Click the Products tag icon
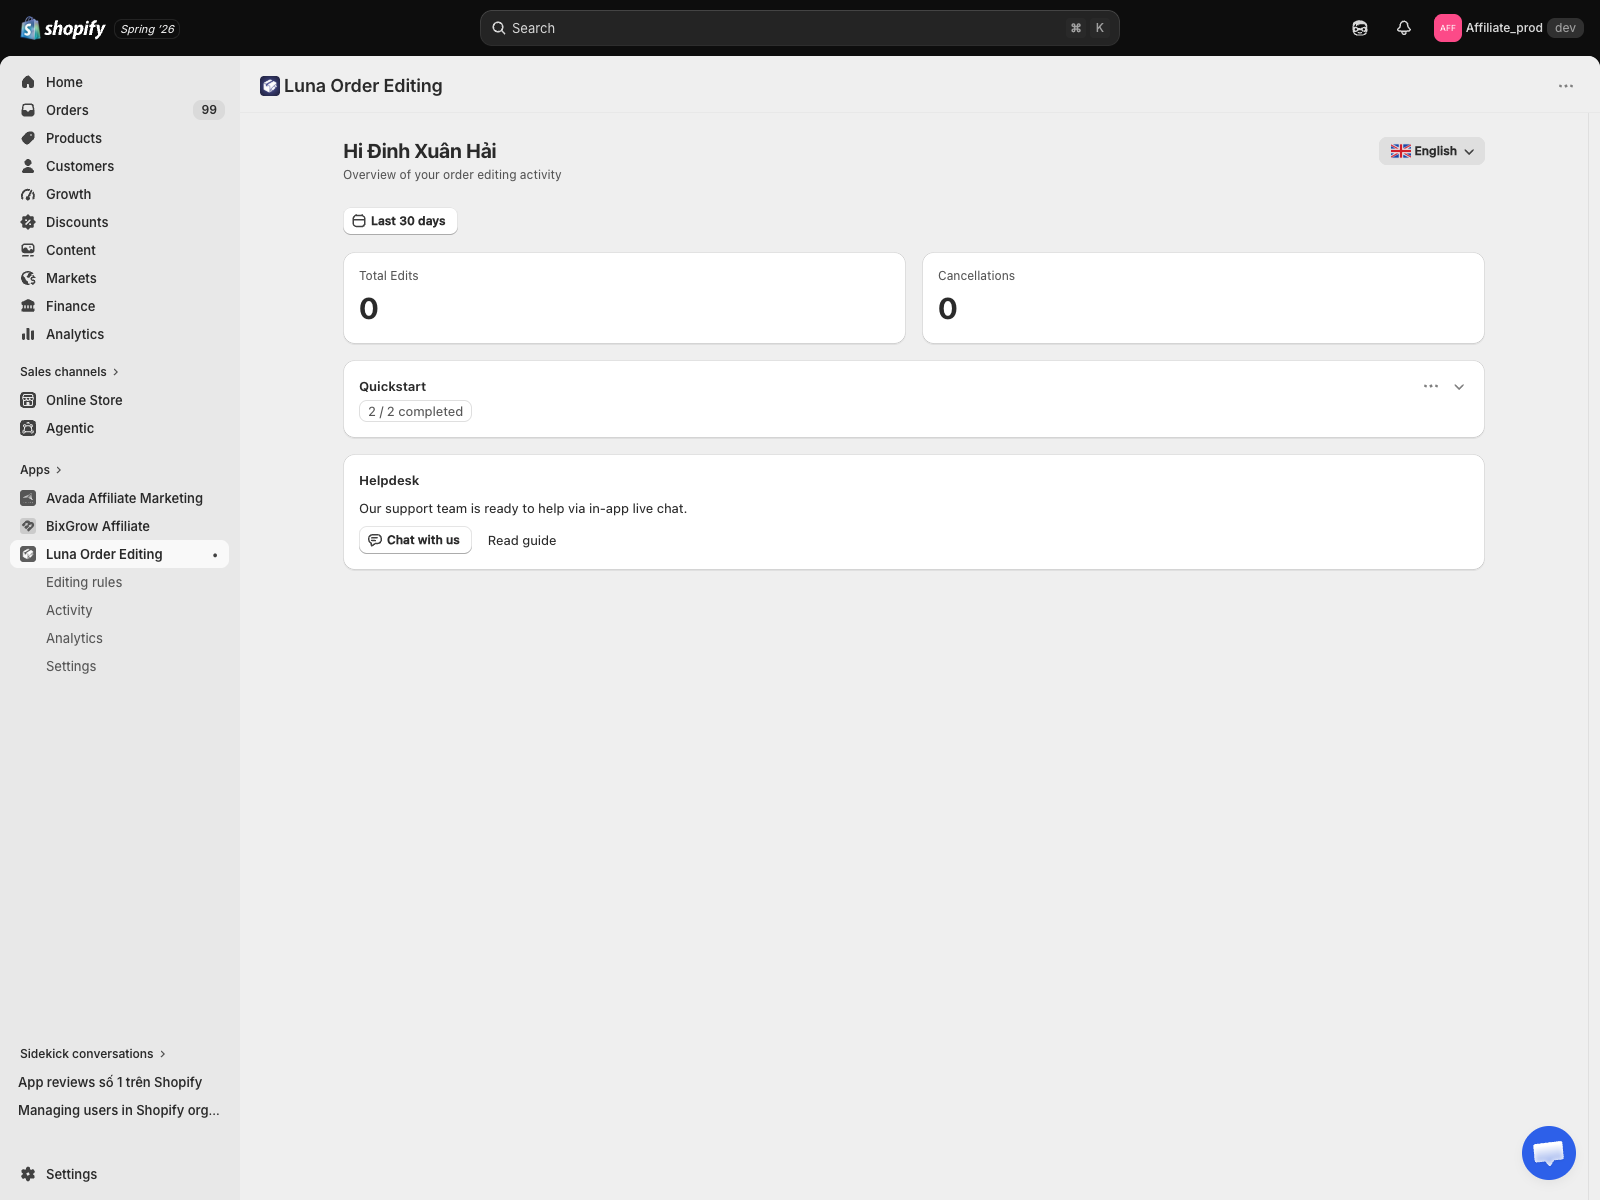This screenshot has width=1600, height=1200. tap(28, 138)
